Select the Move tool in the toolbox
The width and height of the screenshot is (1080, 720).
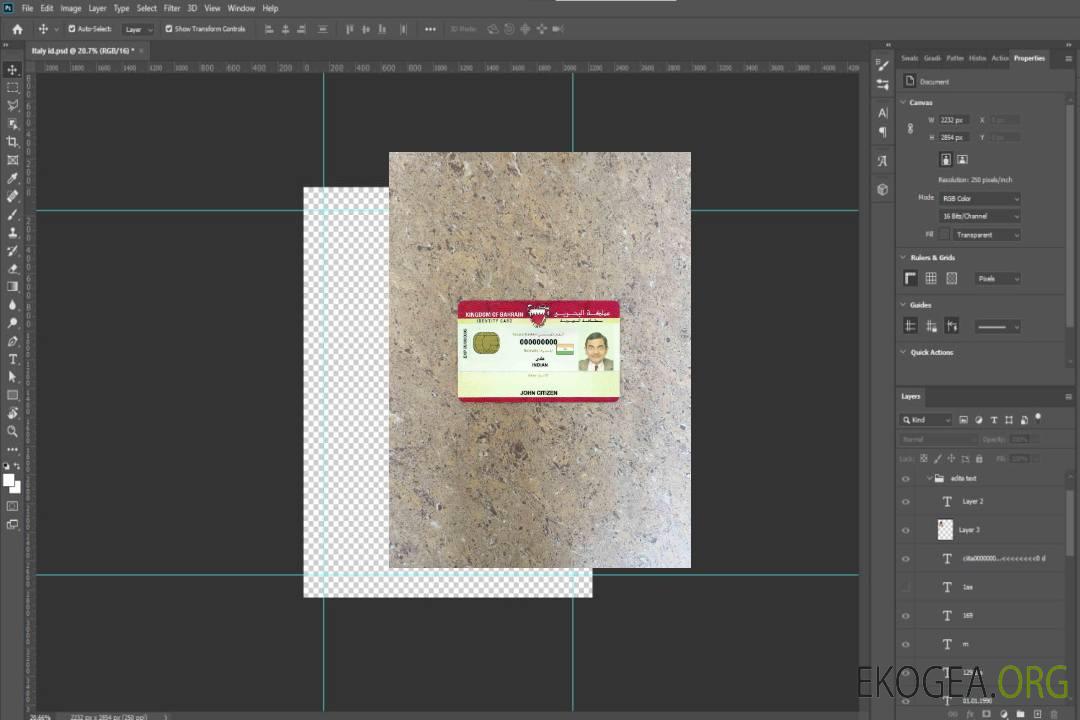click(x=12, y=70)
